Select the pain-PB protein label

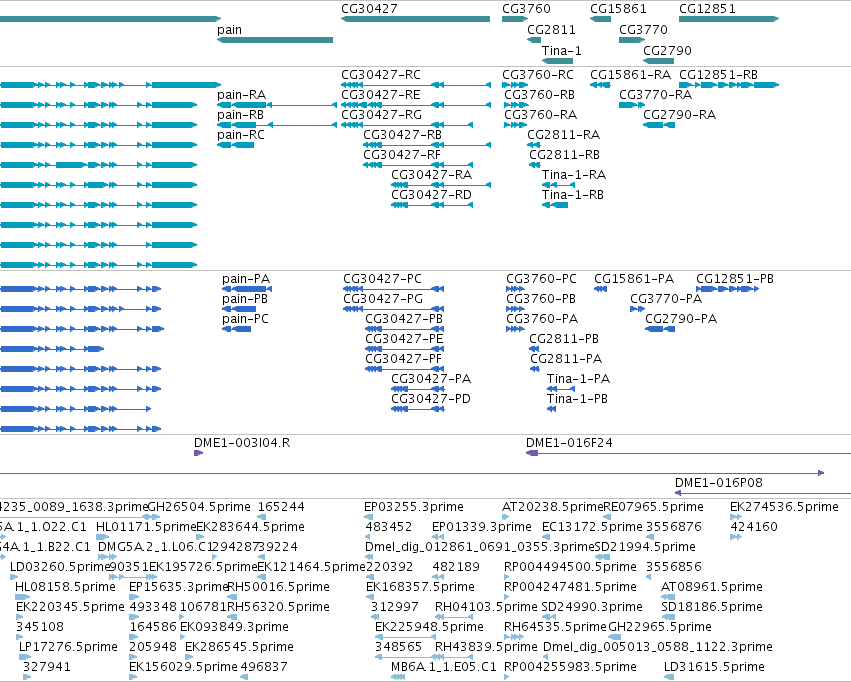pos(245,299)
